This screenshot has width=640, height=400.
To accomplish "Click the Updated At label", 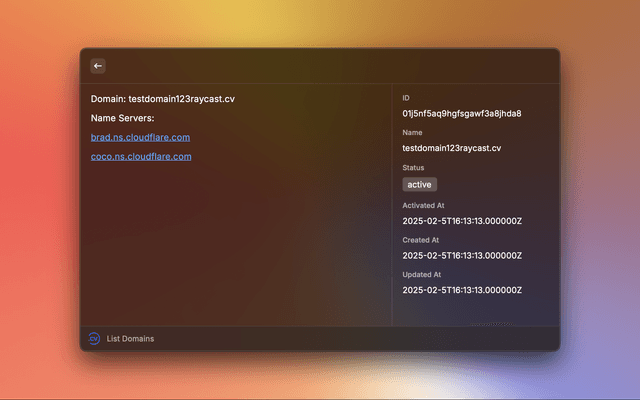I will point(421,274).
